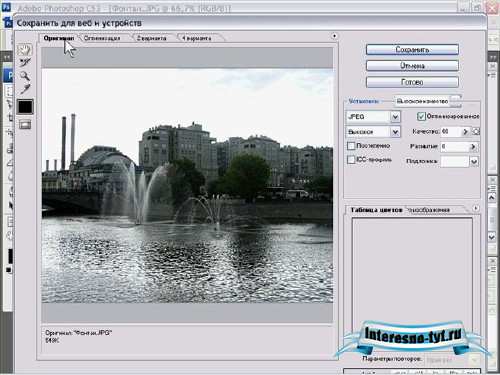Enable the Постепенно checkbox
Image resolution: width=500 pixels, height=375 pixels.
[x=351, y=146]
